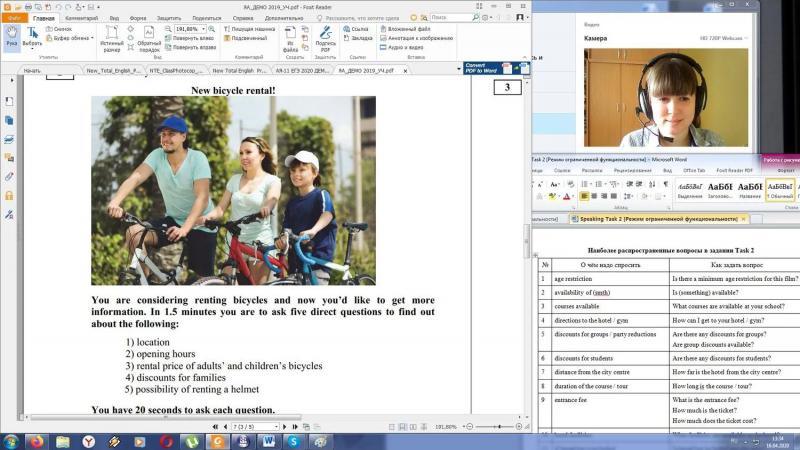
Task: Open the Комментарий ribbon tab
Action: pos(82,18)
